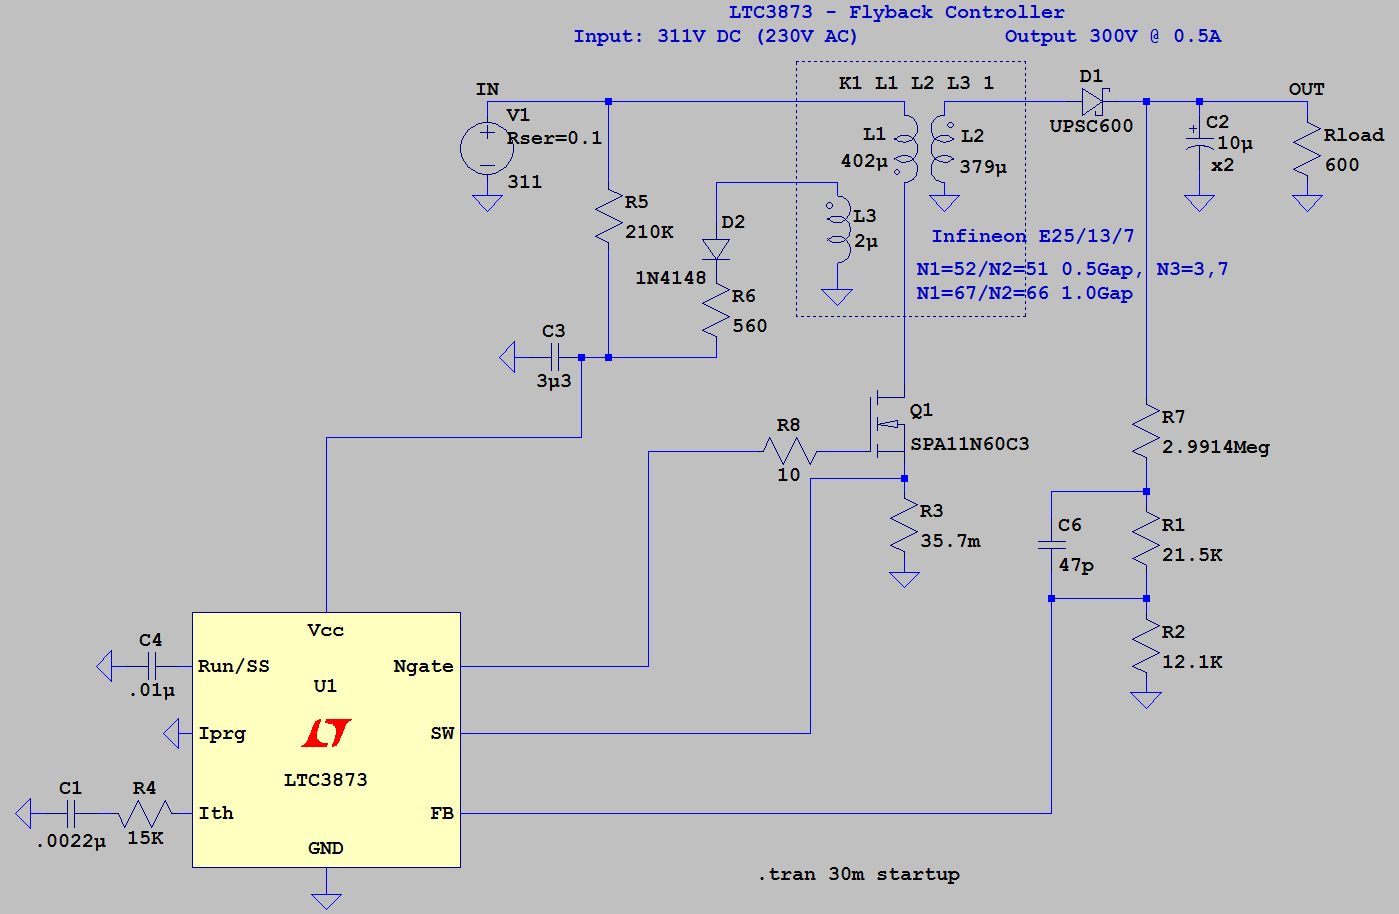Click the ground flag at Iprg pin
Screen dimensions: 1399x914
click(x=171, y=733)
